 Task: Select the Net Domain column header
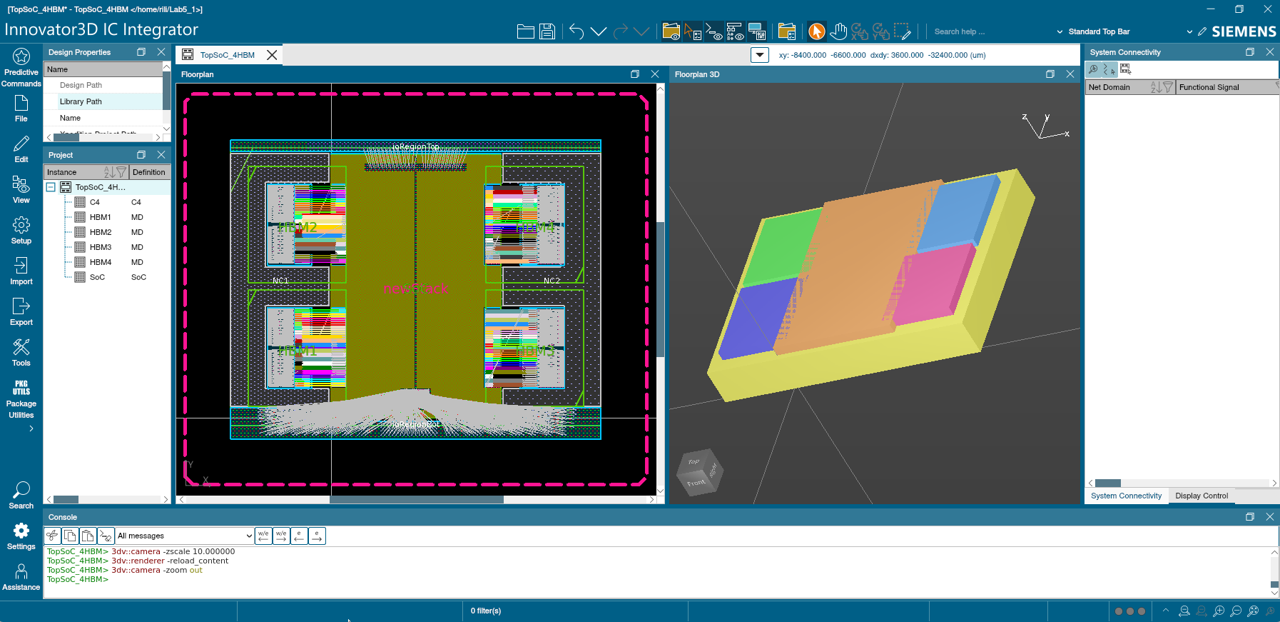point(1111,87)
